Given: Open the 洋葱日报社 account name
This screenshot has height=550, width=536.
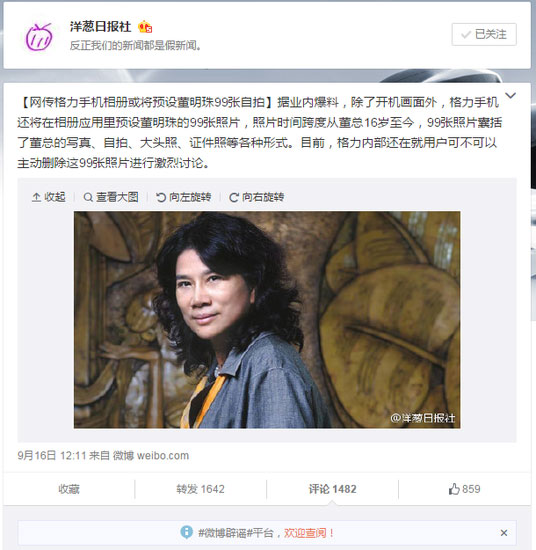Looking at the screenshot, I should (x=100, y=27).
